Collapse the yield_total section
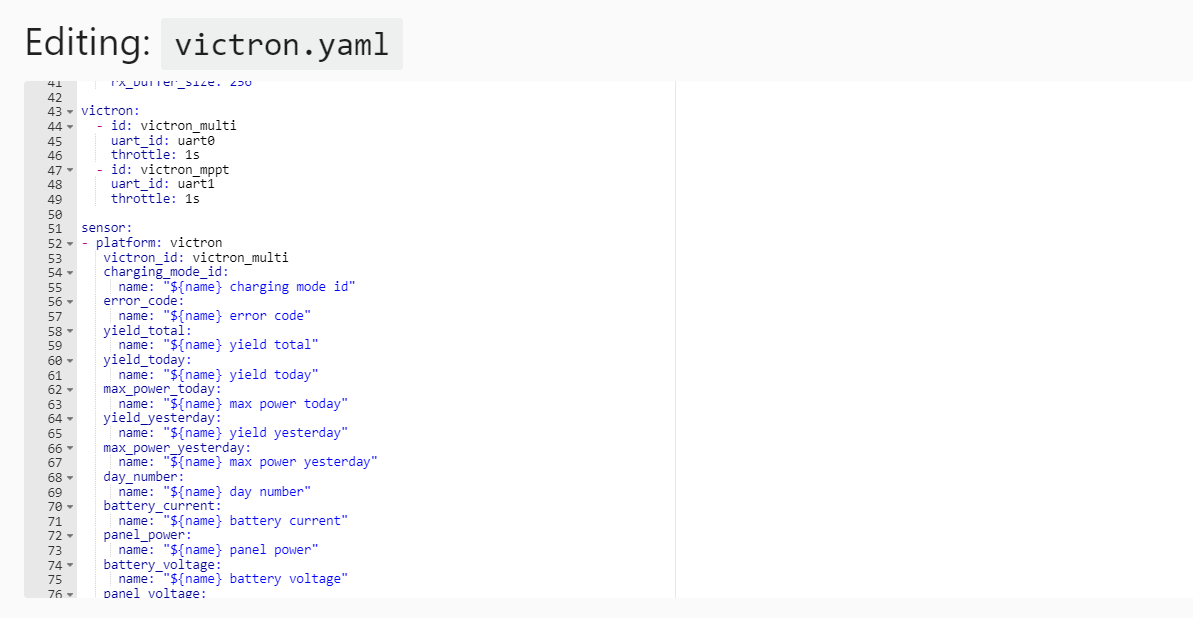This screenshot has height=618, width=1193. coord(70,330)
